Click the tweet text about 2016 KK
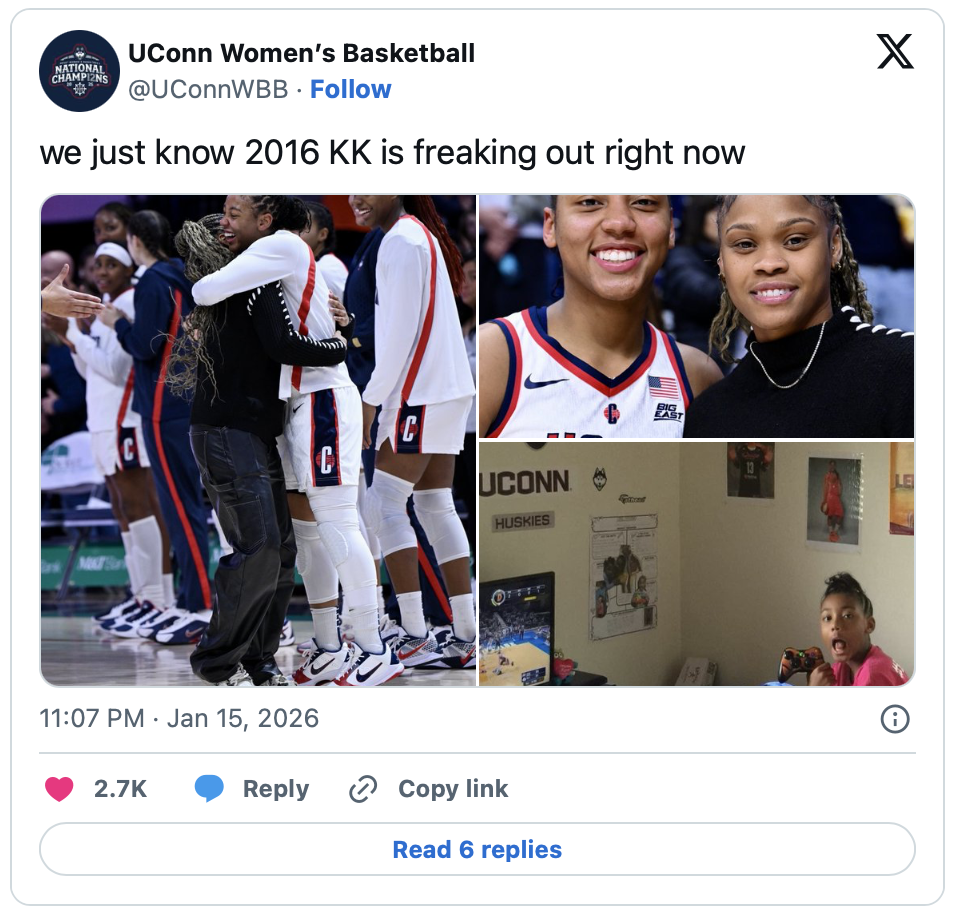Screen dimensions: 956x916 [393, 152]
